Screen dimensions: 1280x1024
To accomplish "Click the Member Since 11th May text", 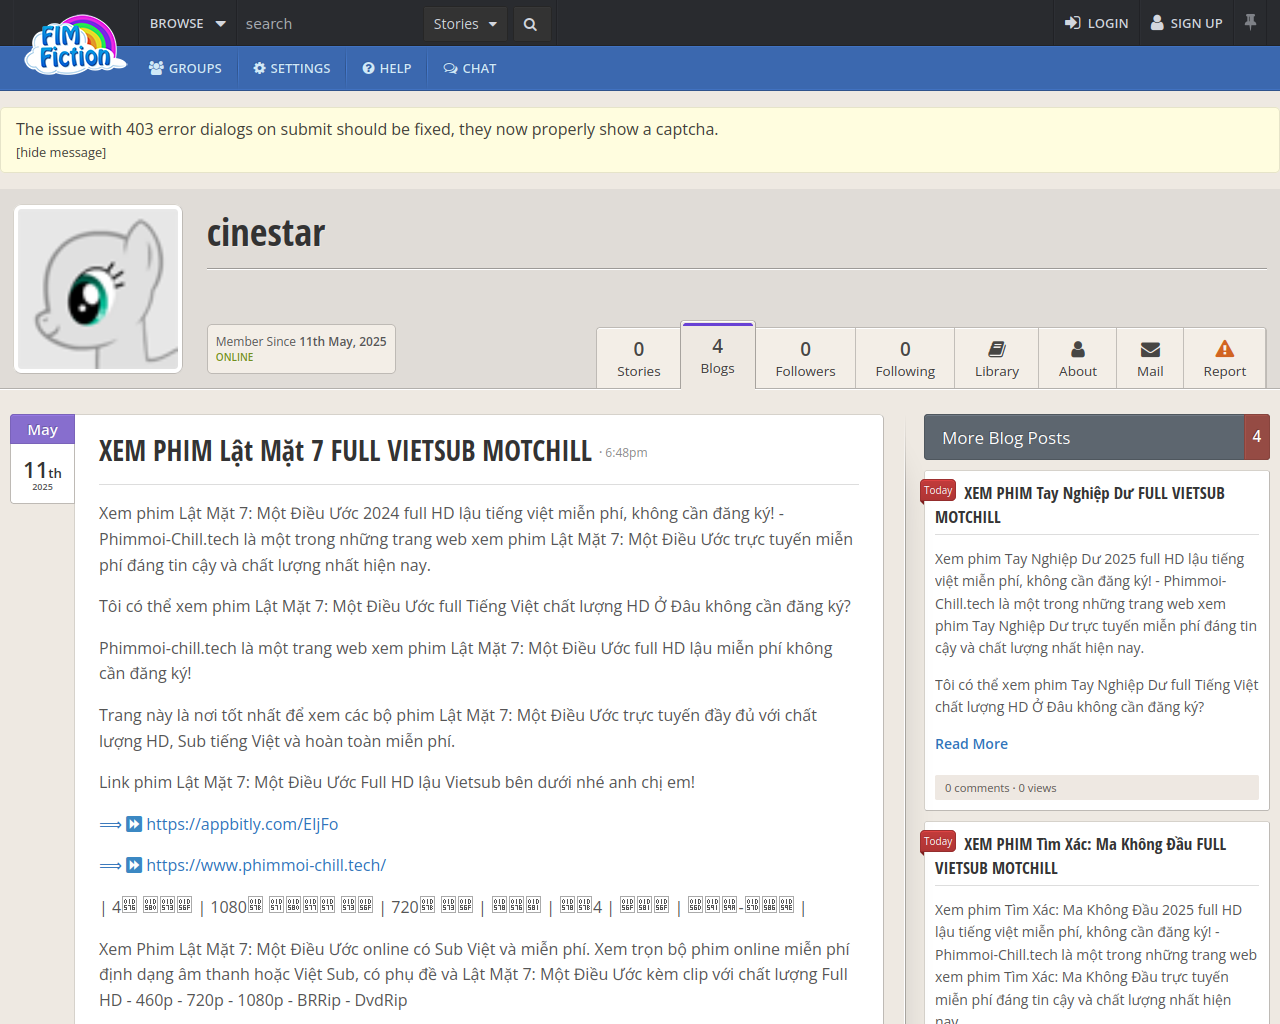I will (x=301, y=341).
